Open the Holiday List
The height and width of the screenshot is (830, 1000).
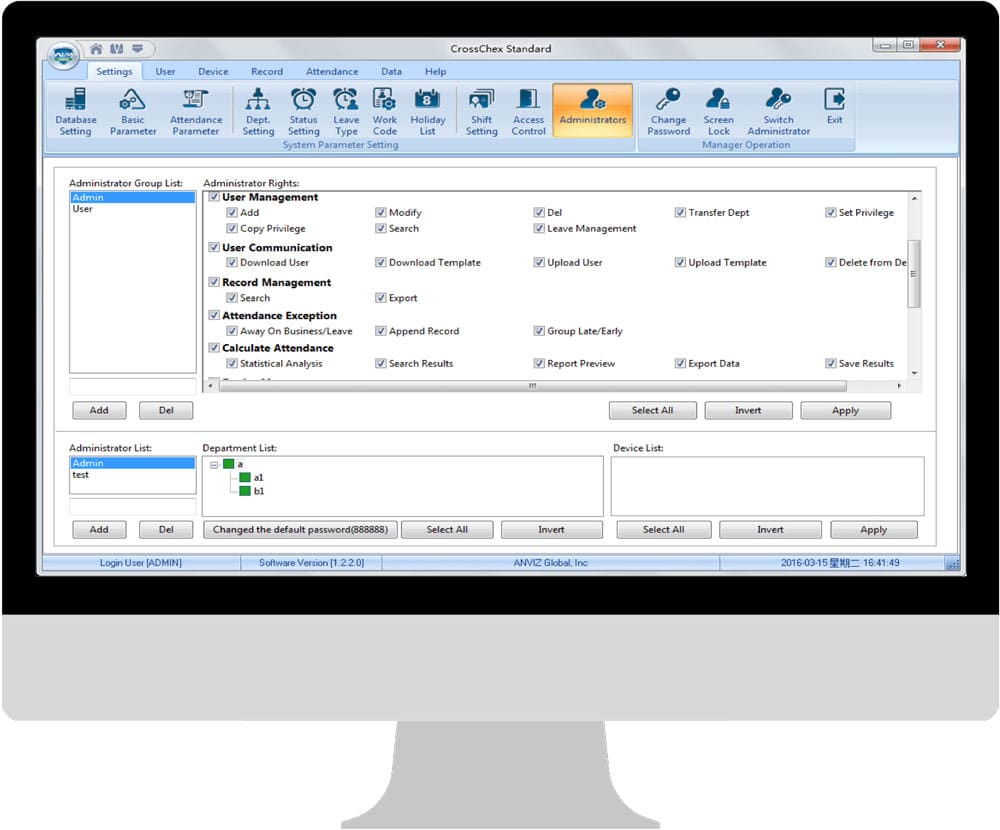click(x=427, y=112)
